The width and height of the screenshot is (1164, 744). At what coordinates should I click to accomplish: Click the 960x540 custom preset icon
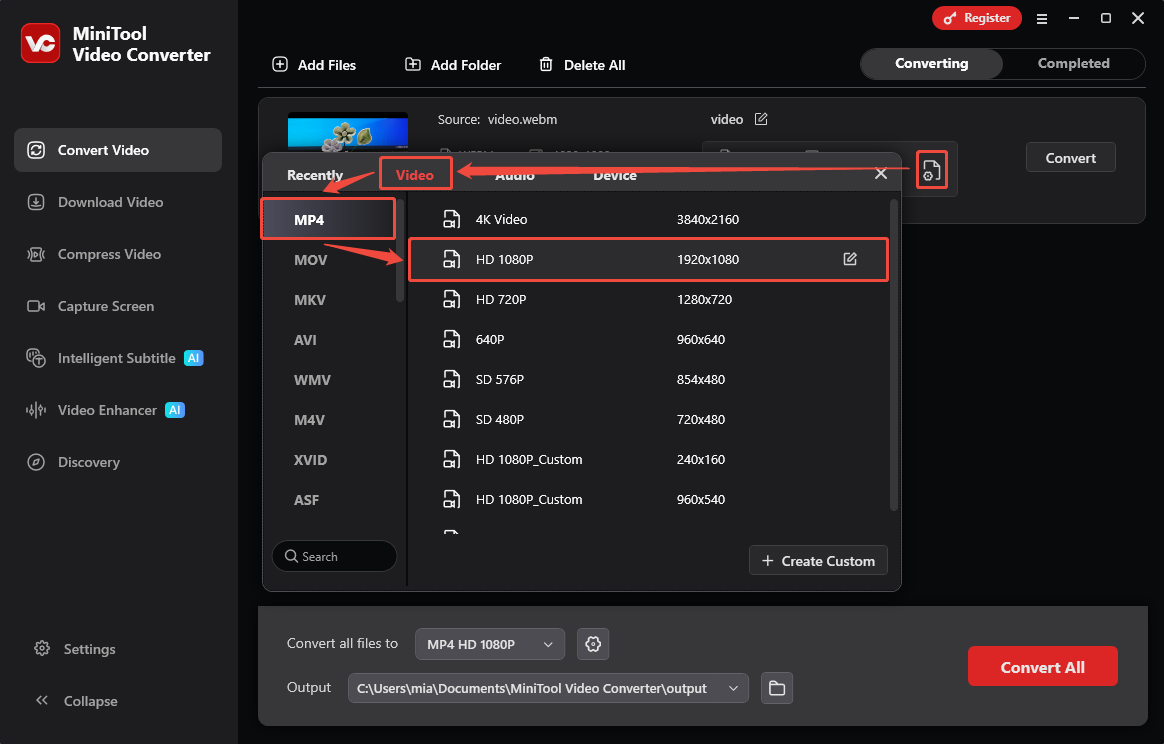click(451, 500)
